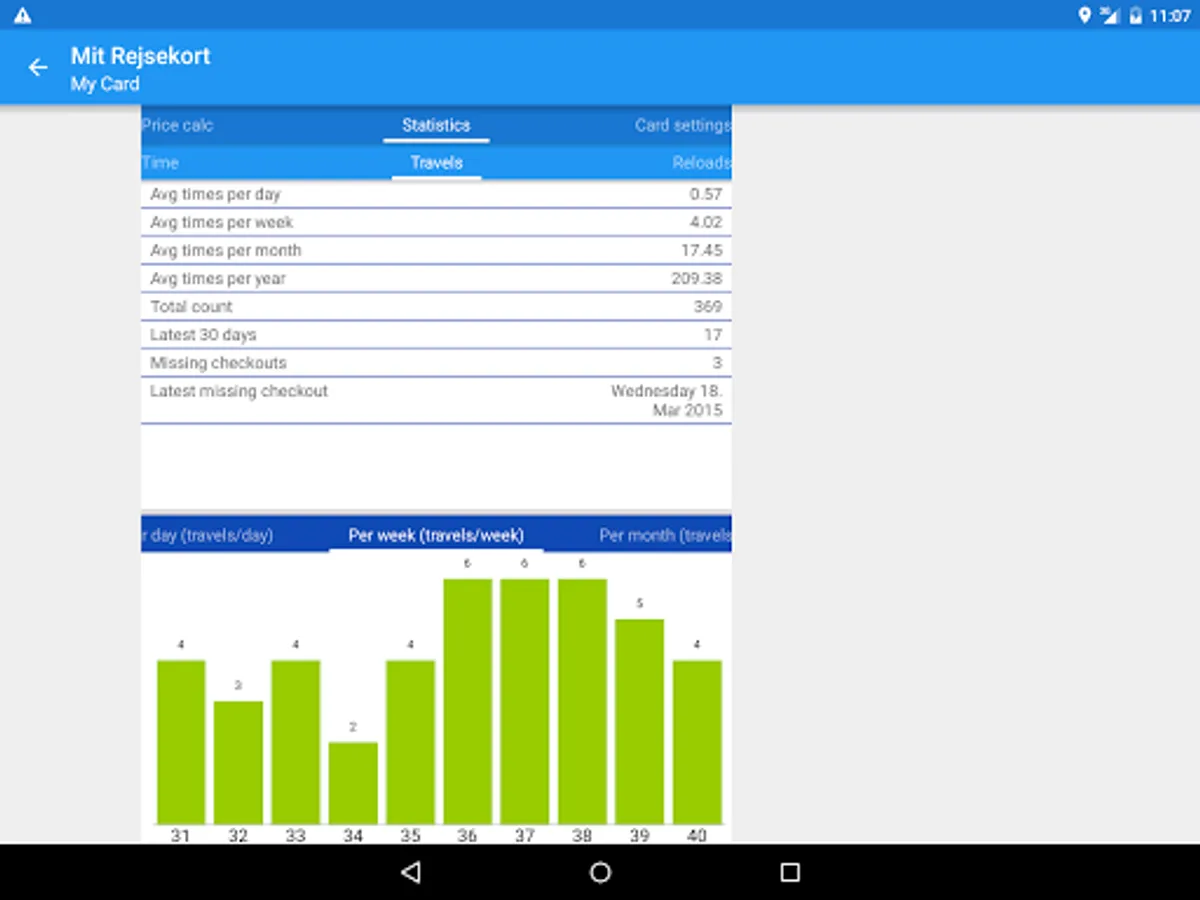The image size is (1200, 900).
Task: Tap the battery status icon
Action: coord(1135,16)
